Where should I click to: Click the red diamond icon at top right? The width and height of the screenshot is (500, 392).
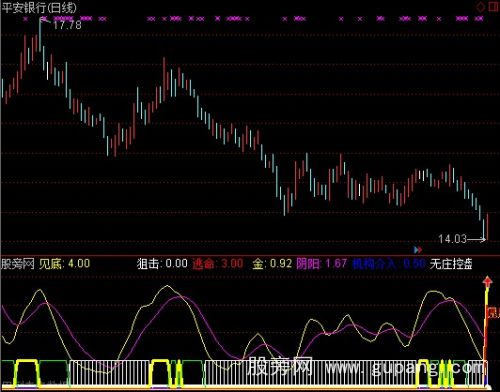coord(480,7)
